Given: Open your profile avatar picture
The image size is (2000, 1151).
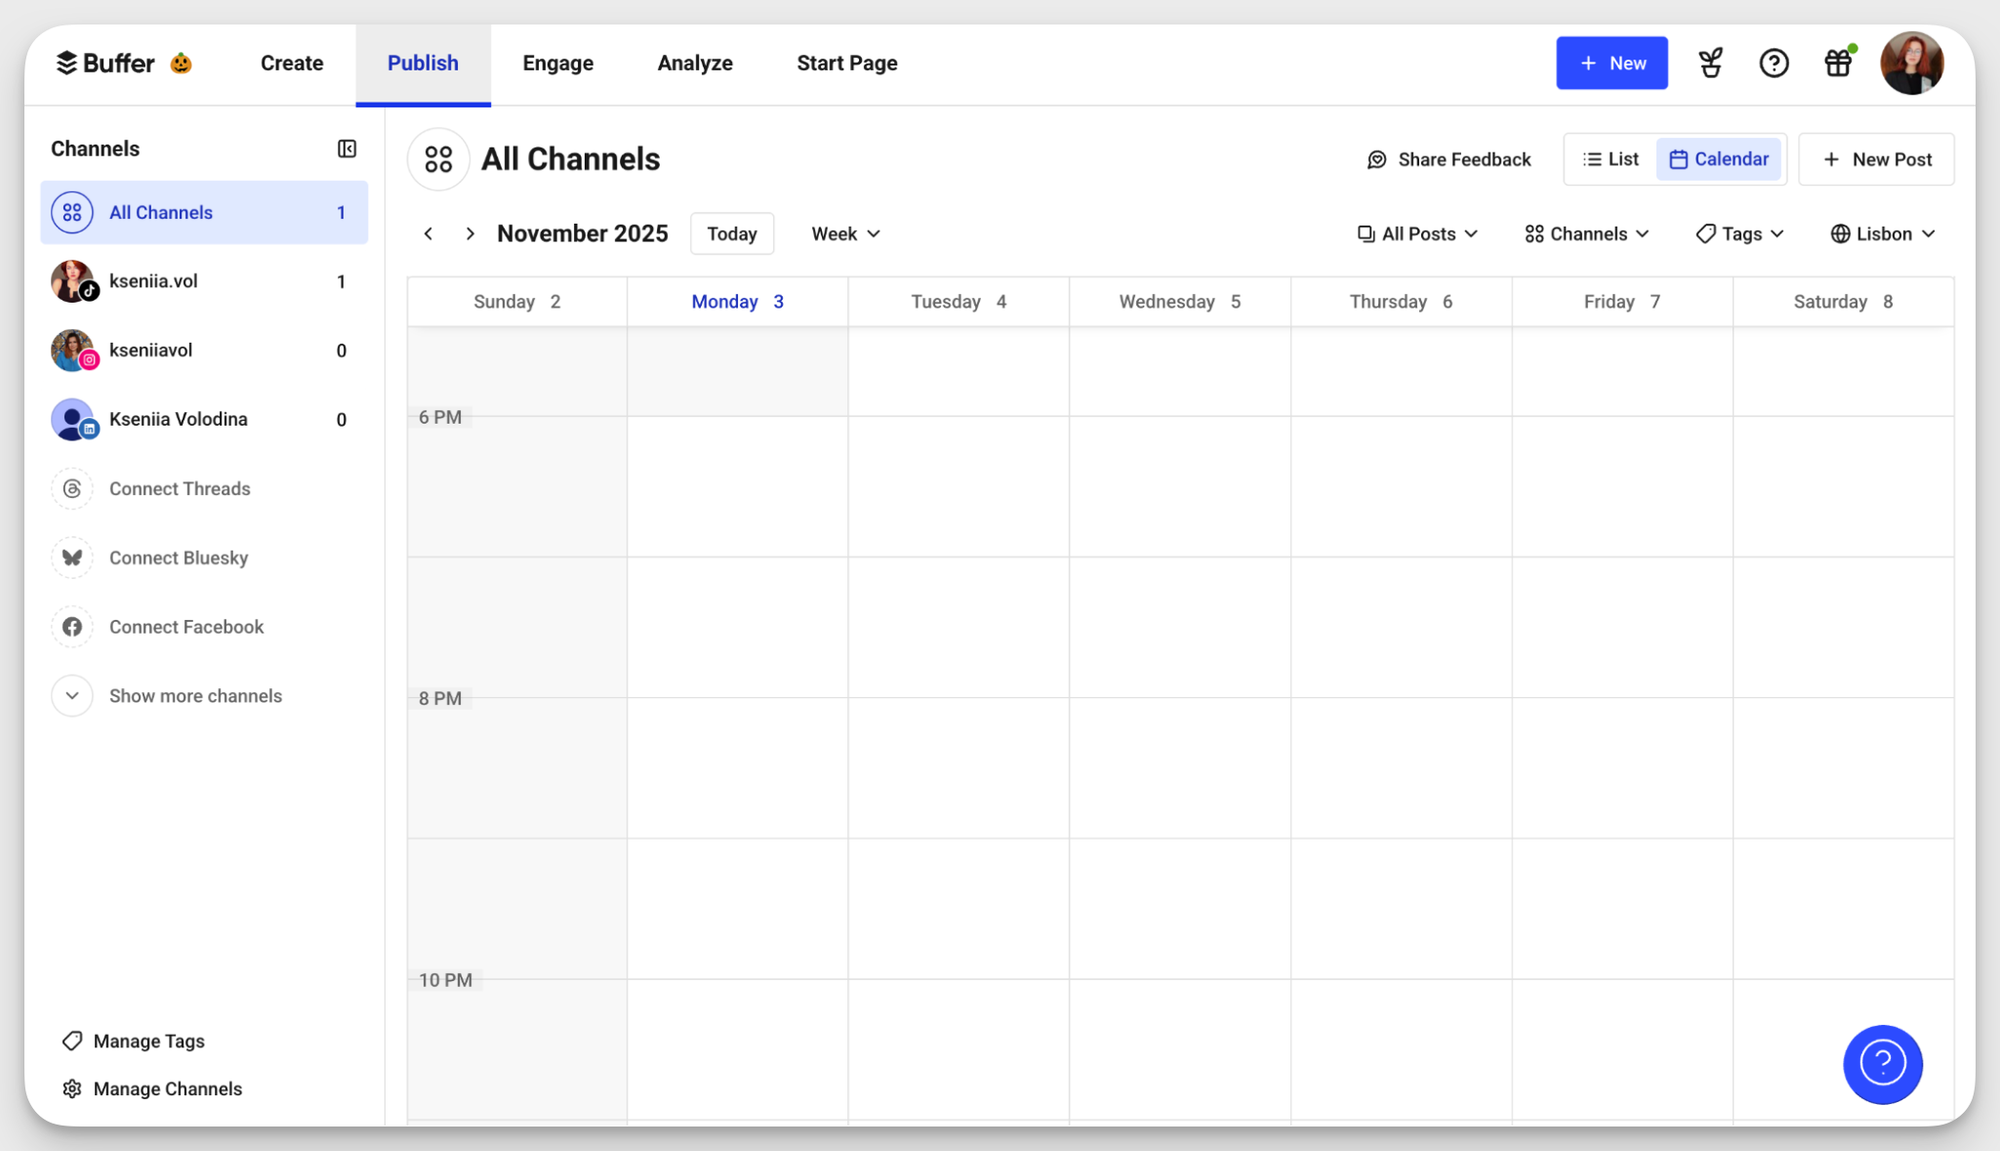Looking at the screenshot, I should 1912,62.
